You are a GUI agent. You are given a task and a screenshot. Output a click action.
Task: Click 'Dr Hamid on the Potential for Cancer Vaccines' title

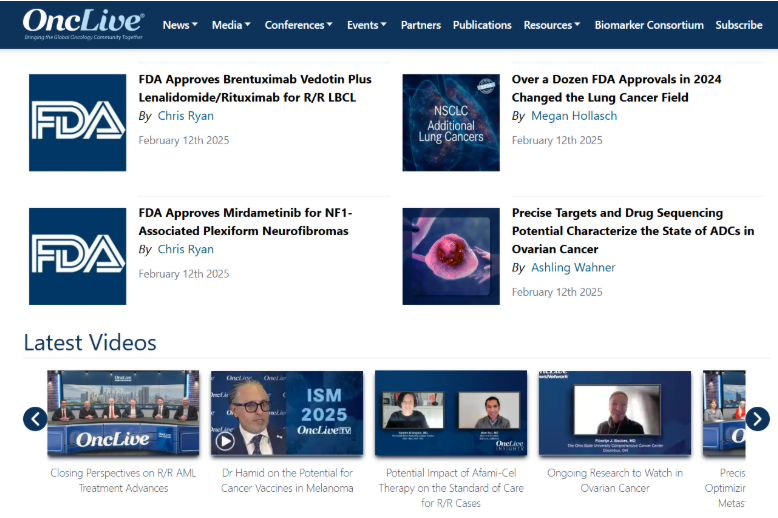(287, 480)
